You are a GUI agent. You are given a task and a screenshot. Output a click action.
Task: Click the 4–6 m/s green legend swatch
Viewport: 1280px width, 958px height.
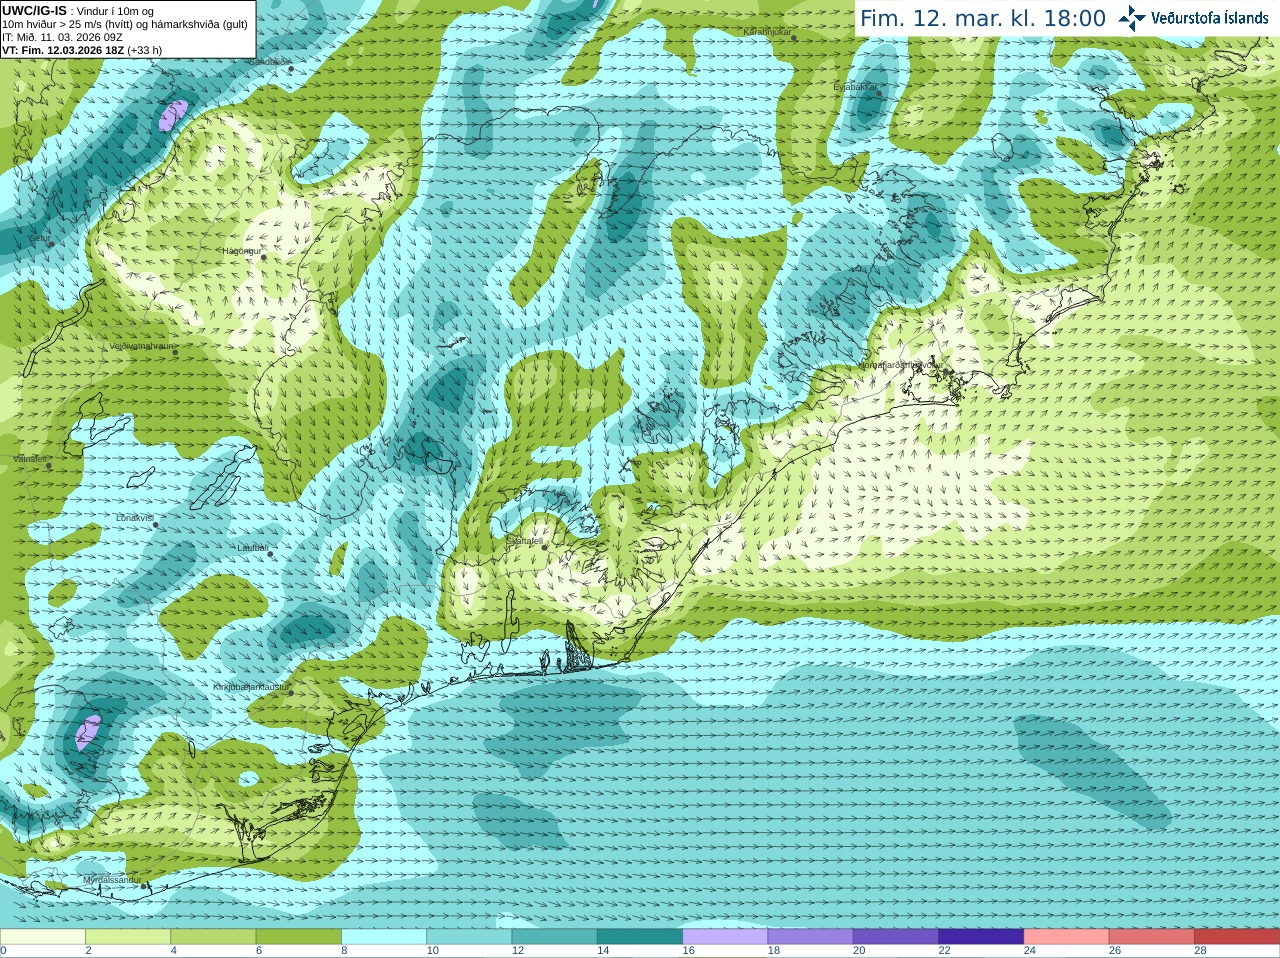coord(213,937)
